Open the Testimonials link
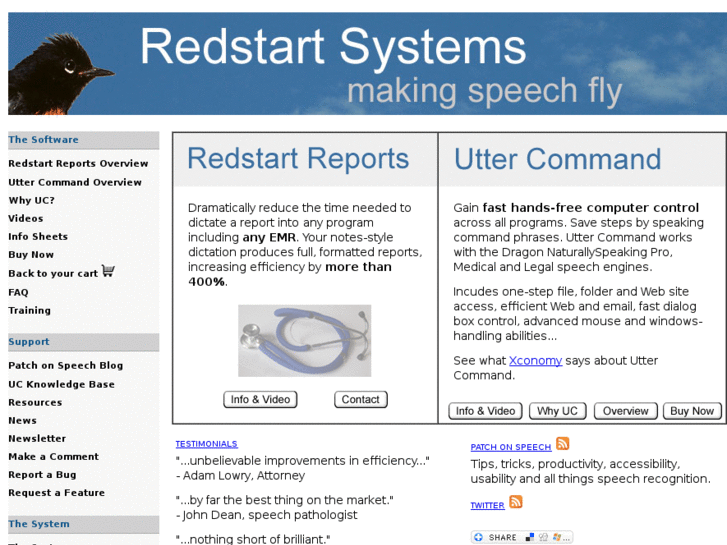 (x=206, y=444)
